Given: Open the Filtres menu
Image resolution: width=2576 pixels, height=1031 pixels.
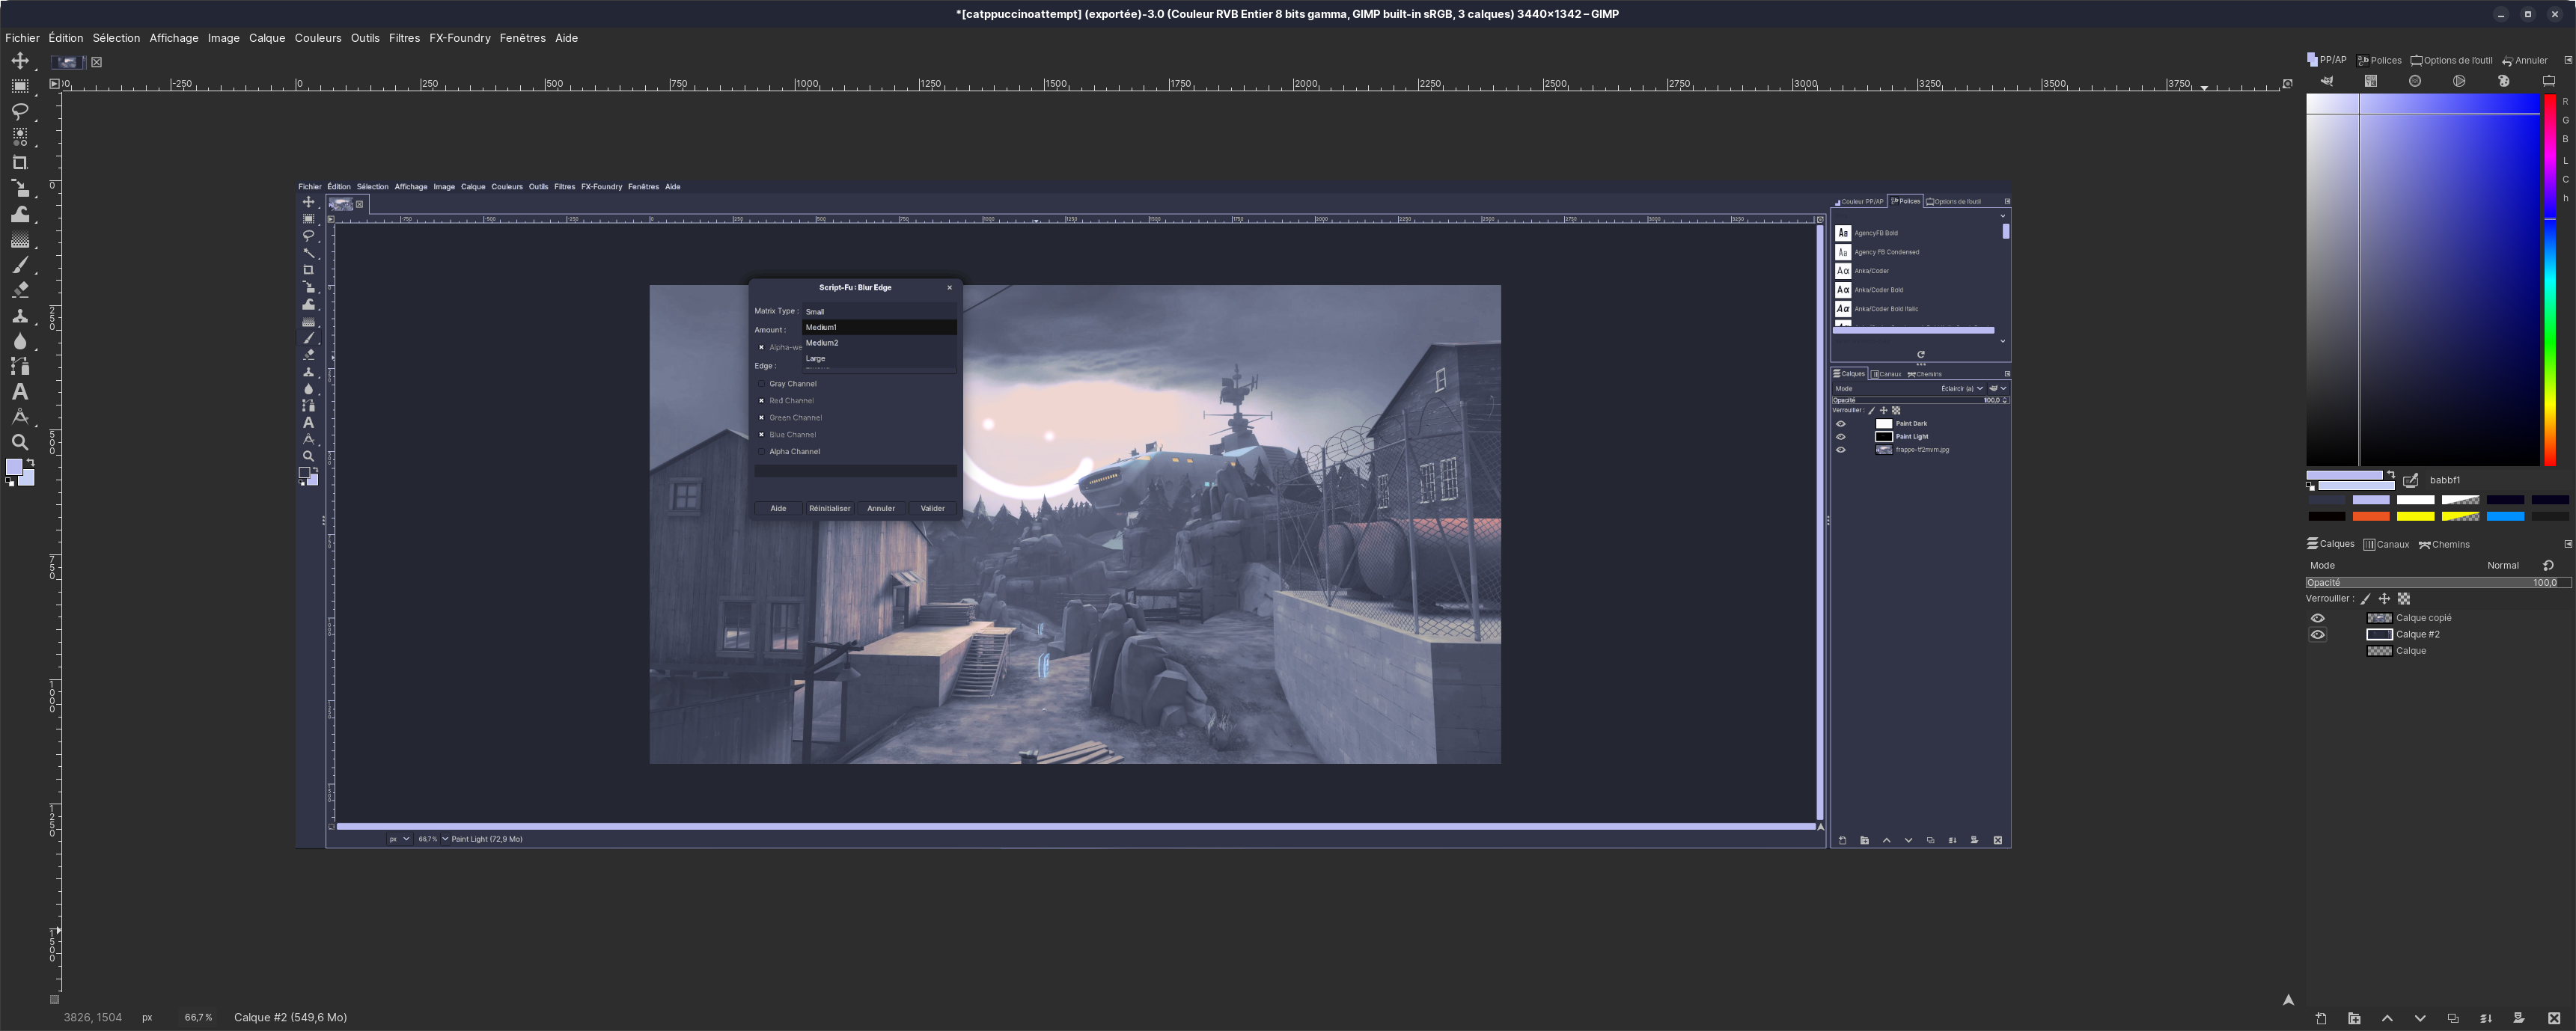Looking at the screenshot, I should (x=404, y=38).
